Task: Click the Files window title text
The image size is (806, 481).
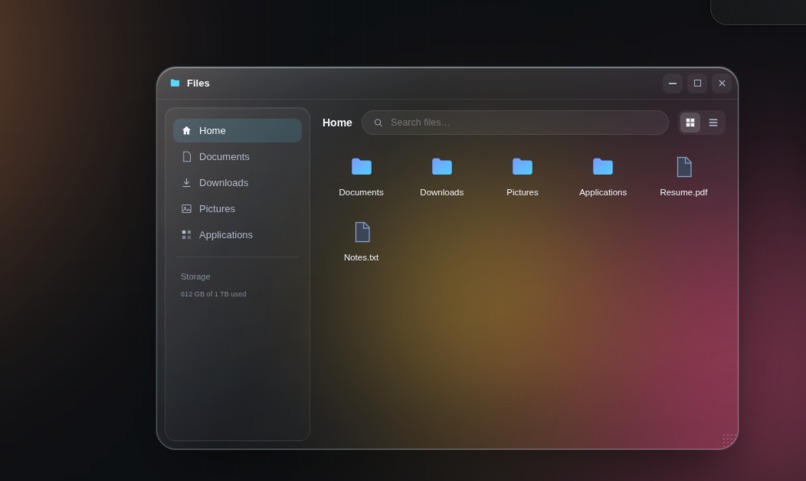Action: pos(198,83)
